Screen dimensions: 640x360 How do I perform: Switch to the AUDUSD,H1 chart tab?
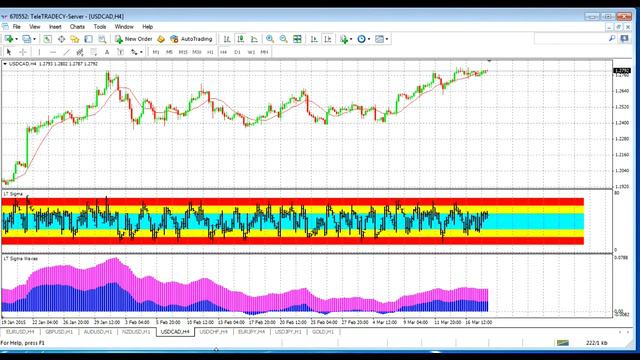98,332
